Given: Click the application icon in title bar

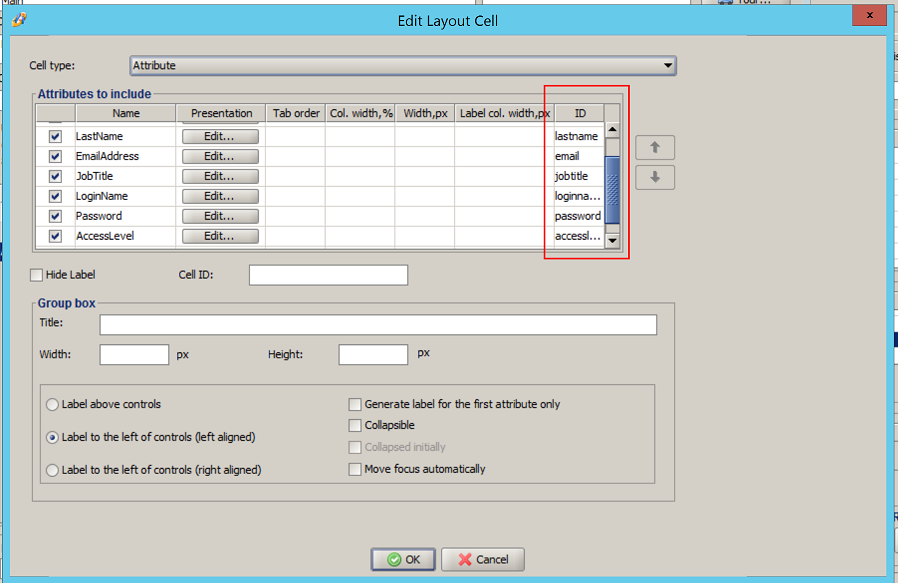Looking at the screenshot, I should [19, 20].
